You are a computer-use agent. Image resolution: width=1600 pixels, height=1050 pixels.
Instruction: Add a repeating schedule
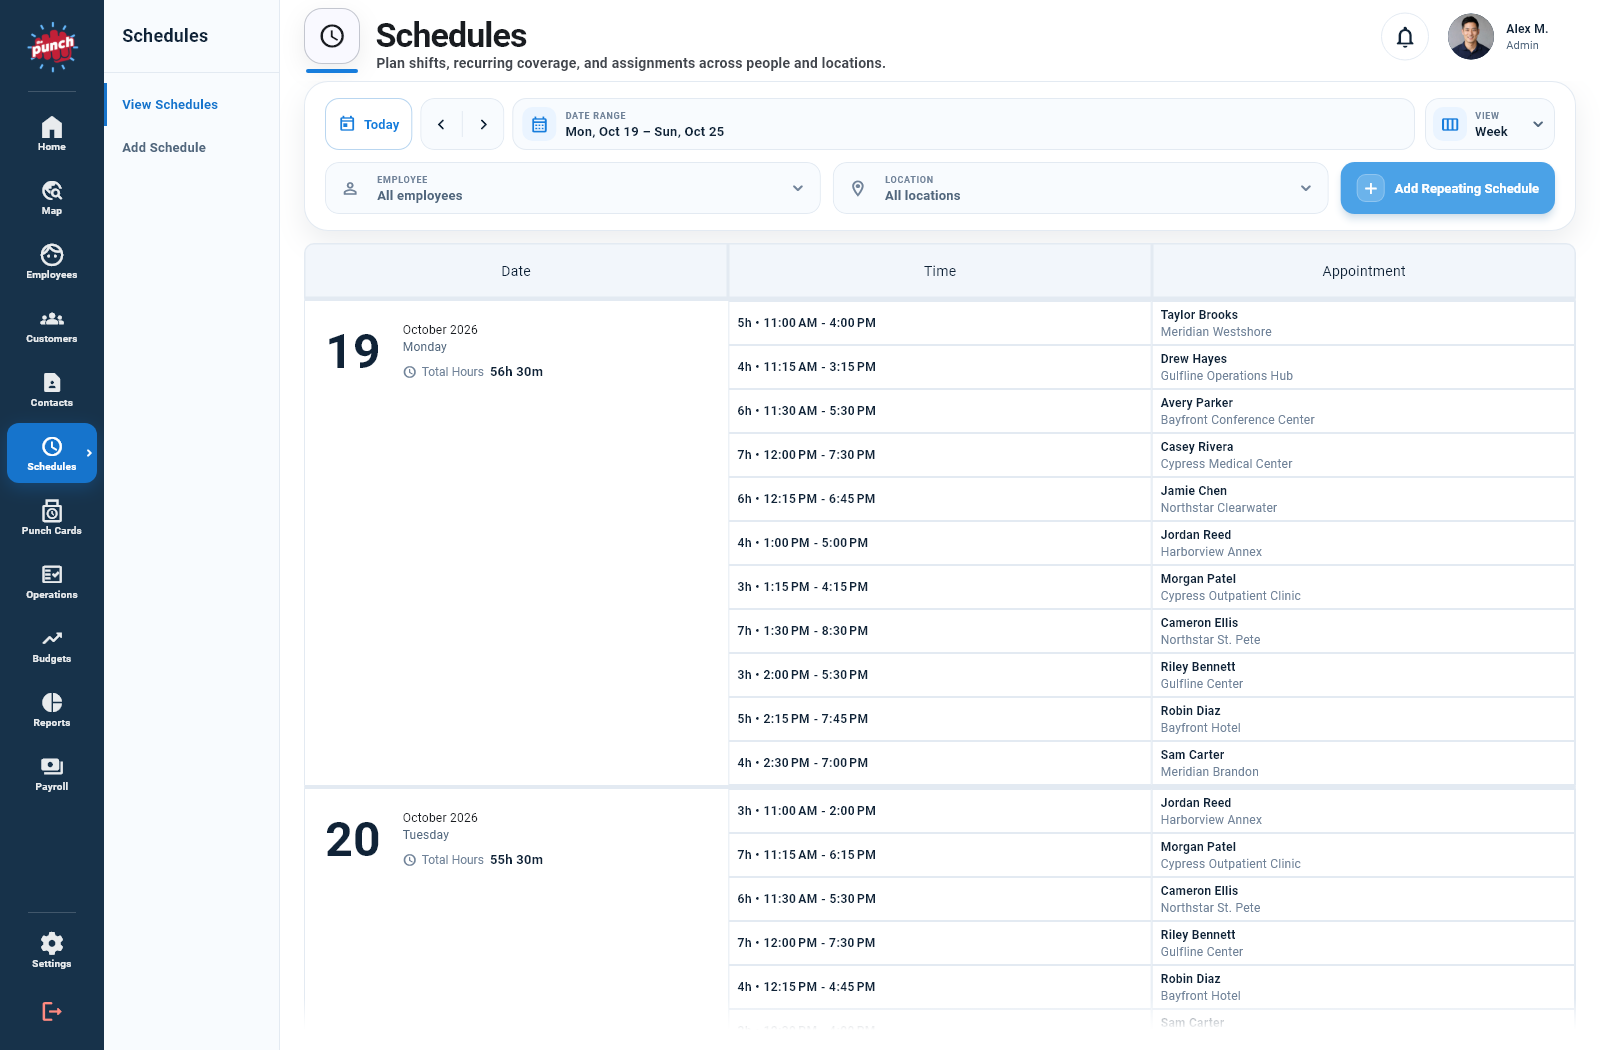[1447, 188]
